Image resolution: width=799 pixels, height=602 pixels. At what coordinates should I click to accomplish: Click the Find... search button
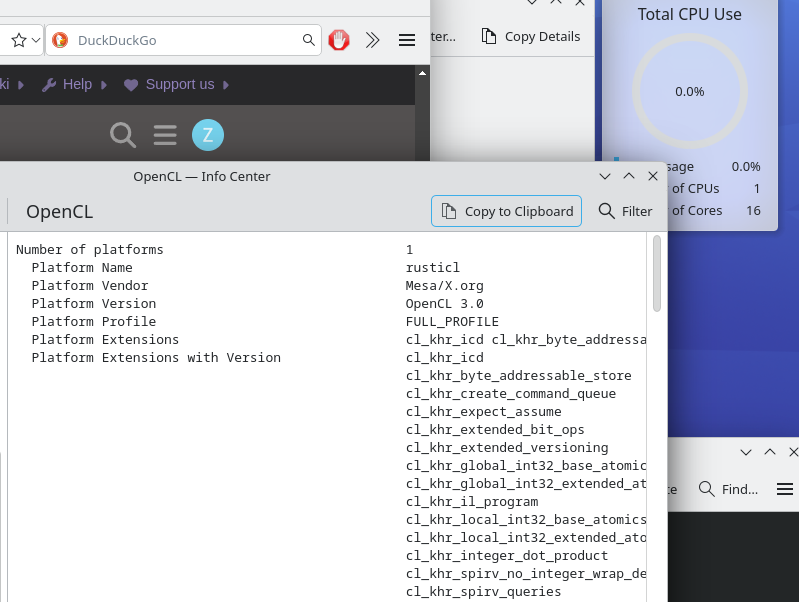[728, 489]
